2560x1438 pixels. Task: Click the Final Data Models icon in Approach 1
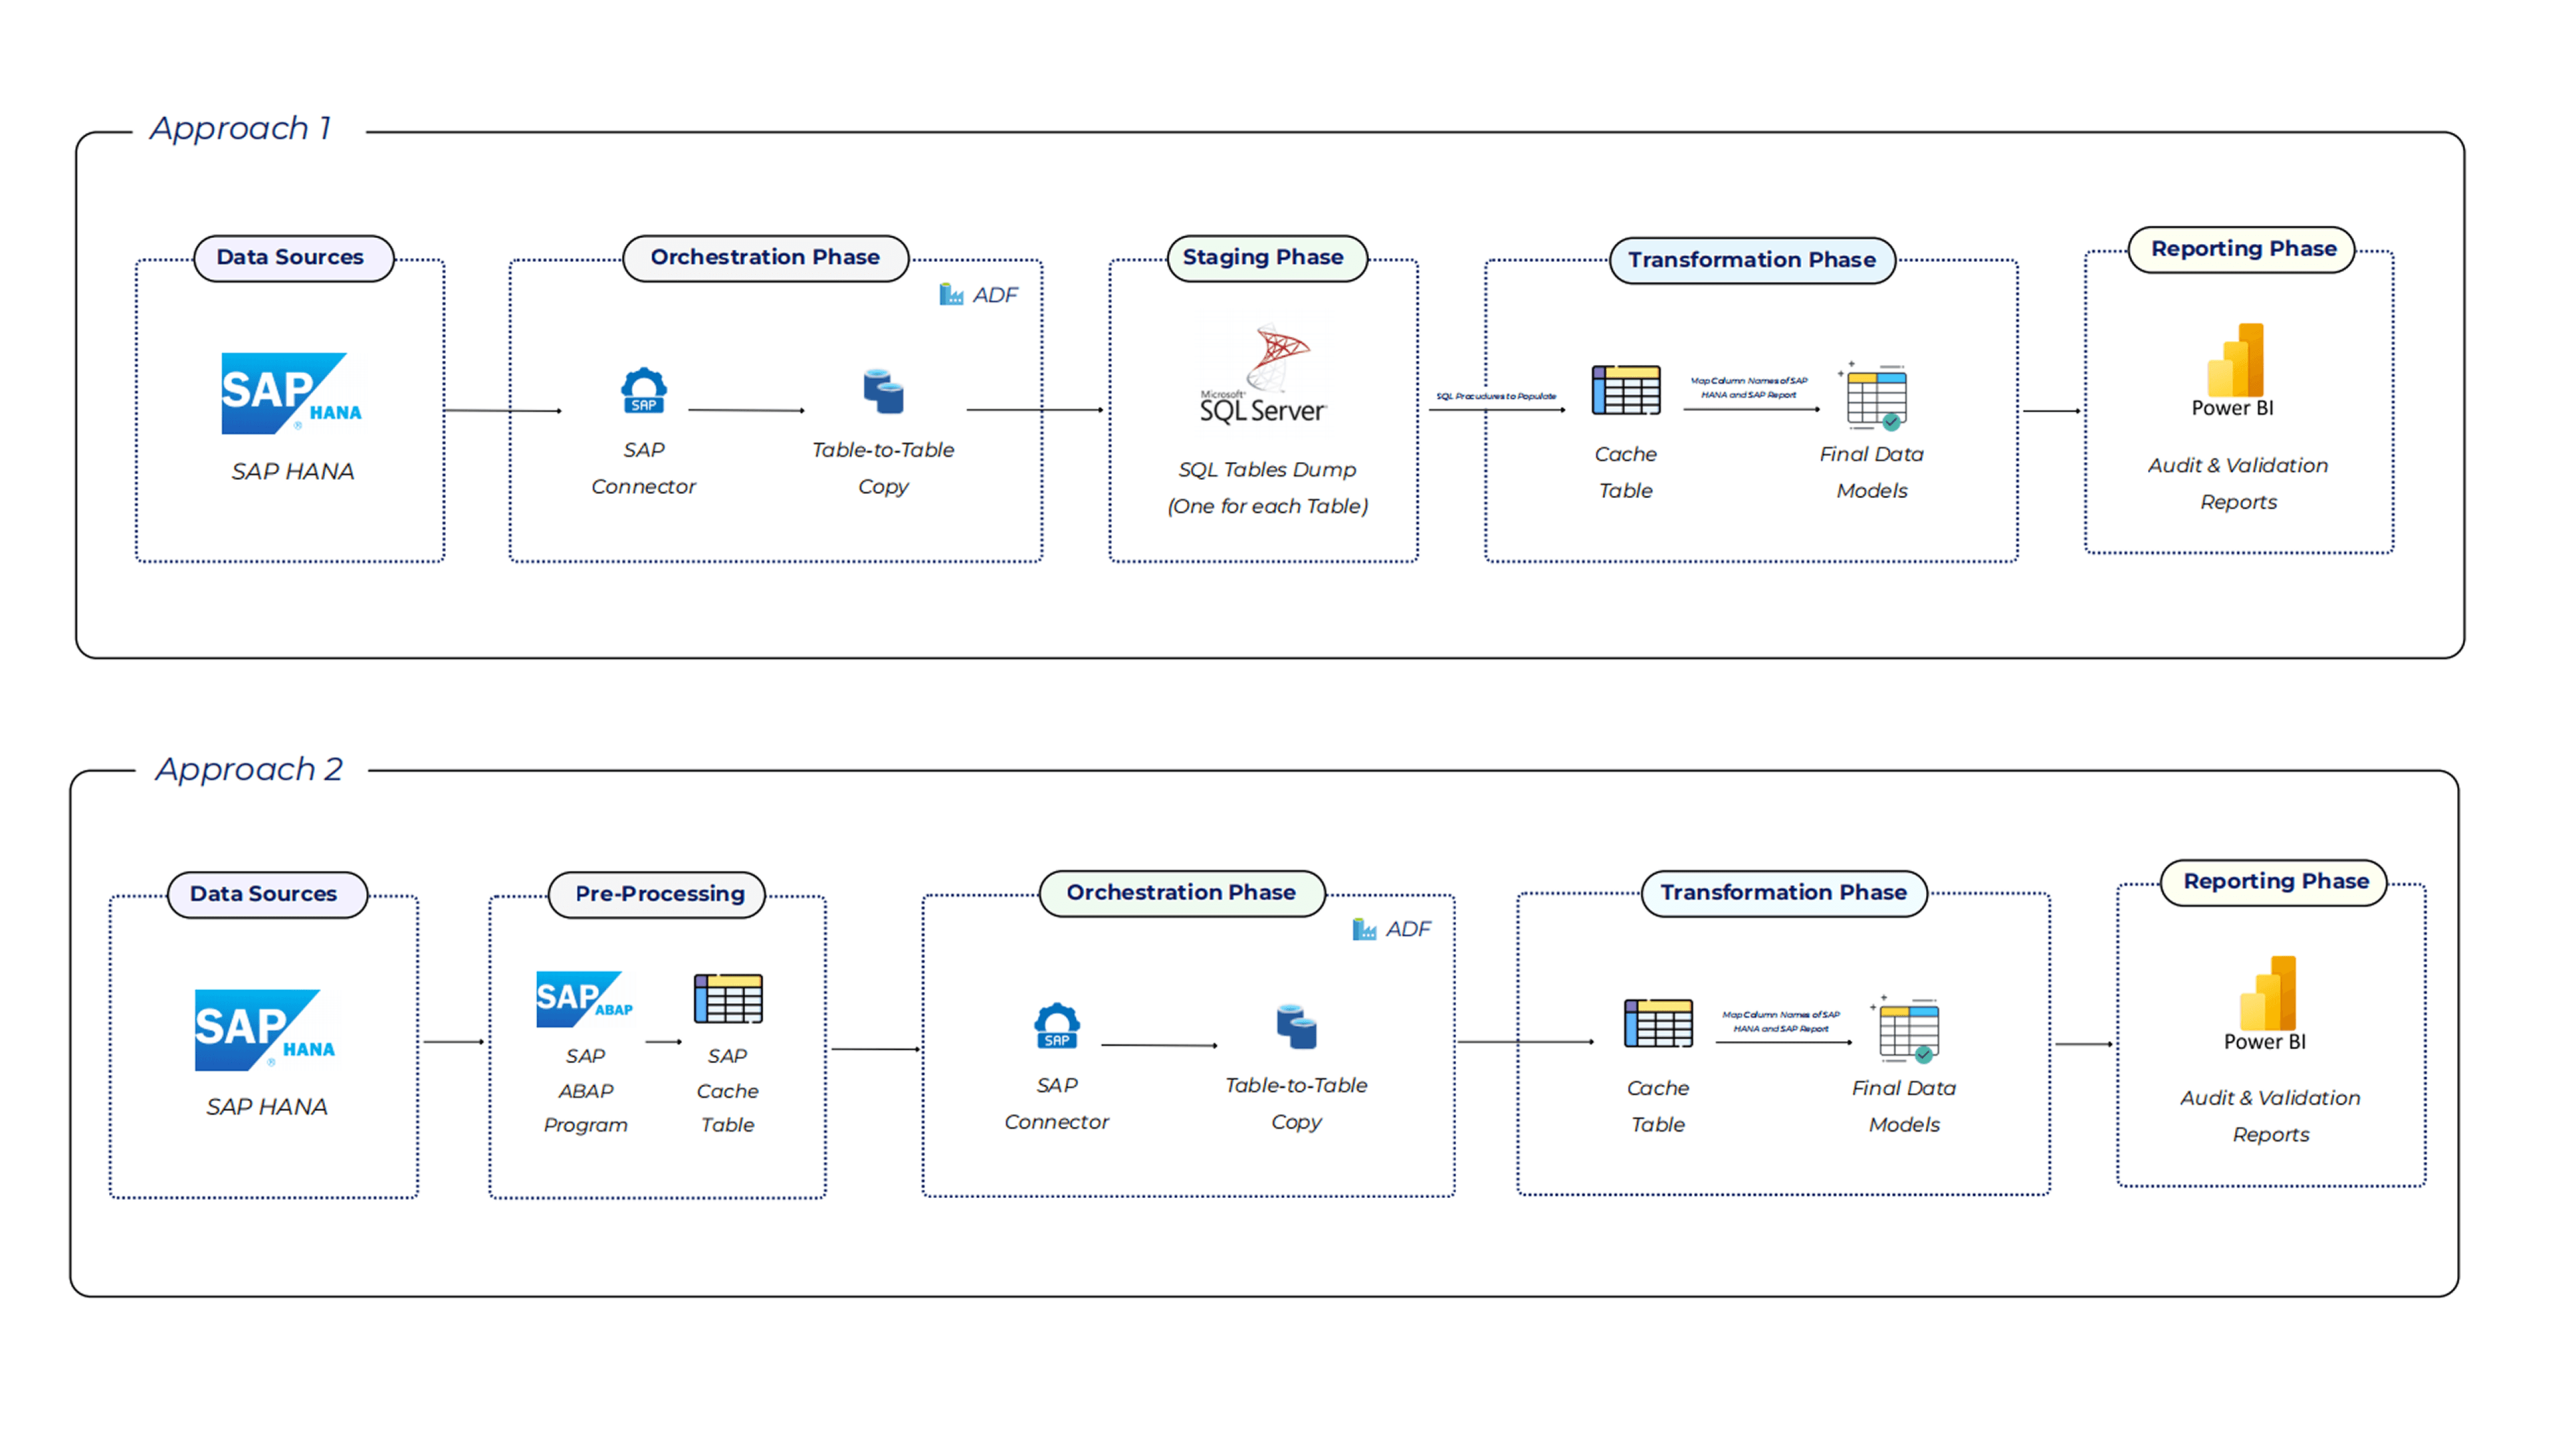click(x=1873, y=396)
